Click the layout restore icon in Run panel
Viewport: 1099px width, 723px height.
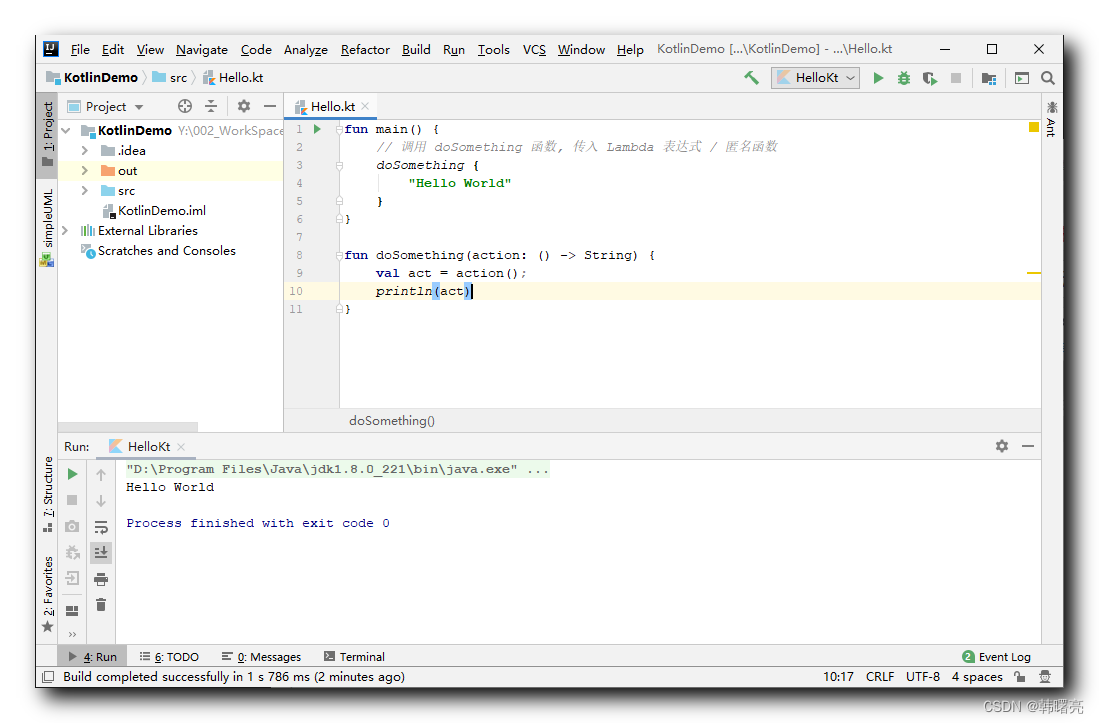[72, 610]
